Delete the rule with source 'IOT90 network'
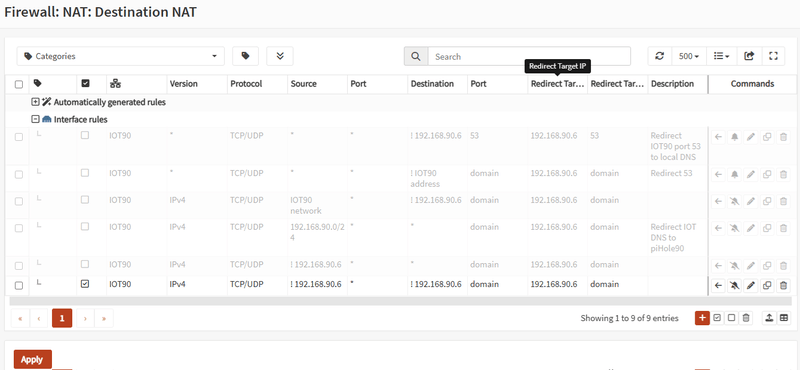This screenshot has height=370, width=800. 783,201
